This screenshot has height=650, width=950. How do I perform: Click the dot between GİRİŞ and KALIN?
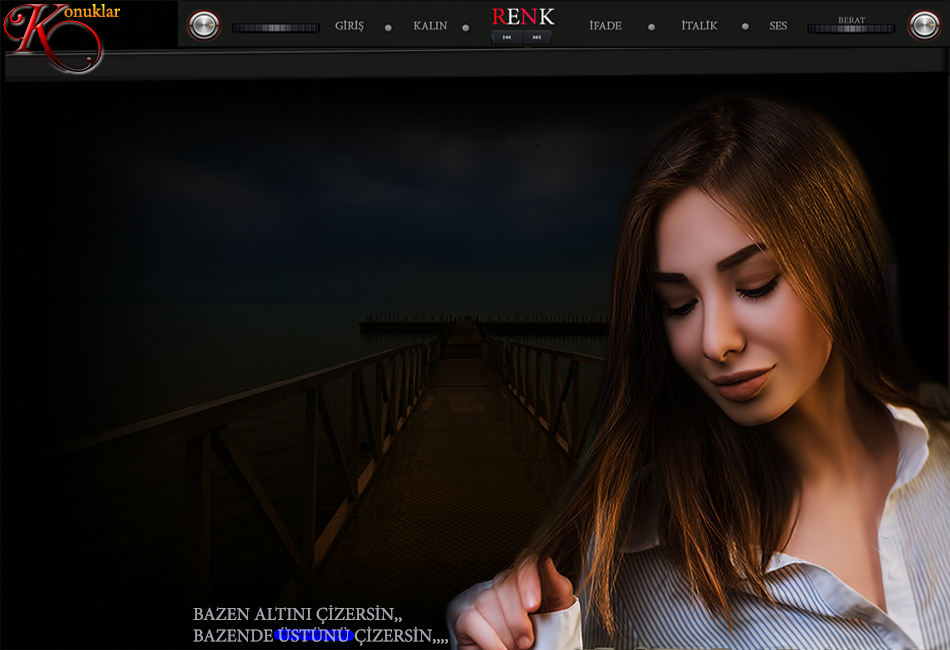pos(388,27)
